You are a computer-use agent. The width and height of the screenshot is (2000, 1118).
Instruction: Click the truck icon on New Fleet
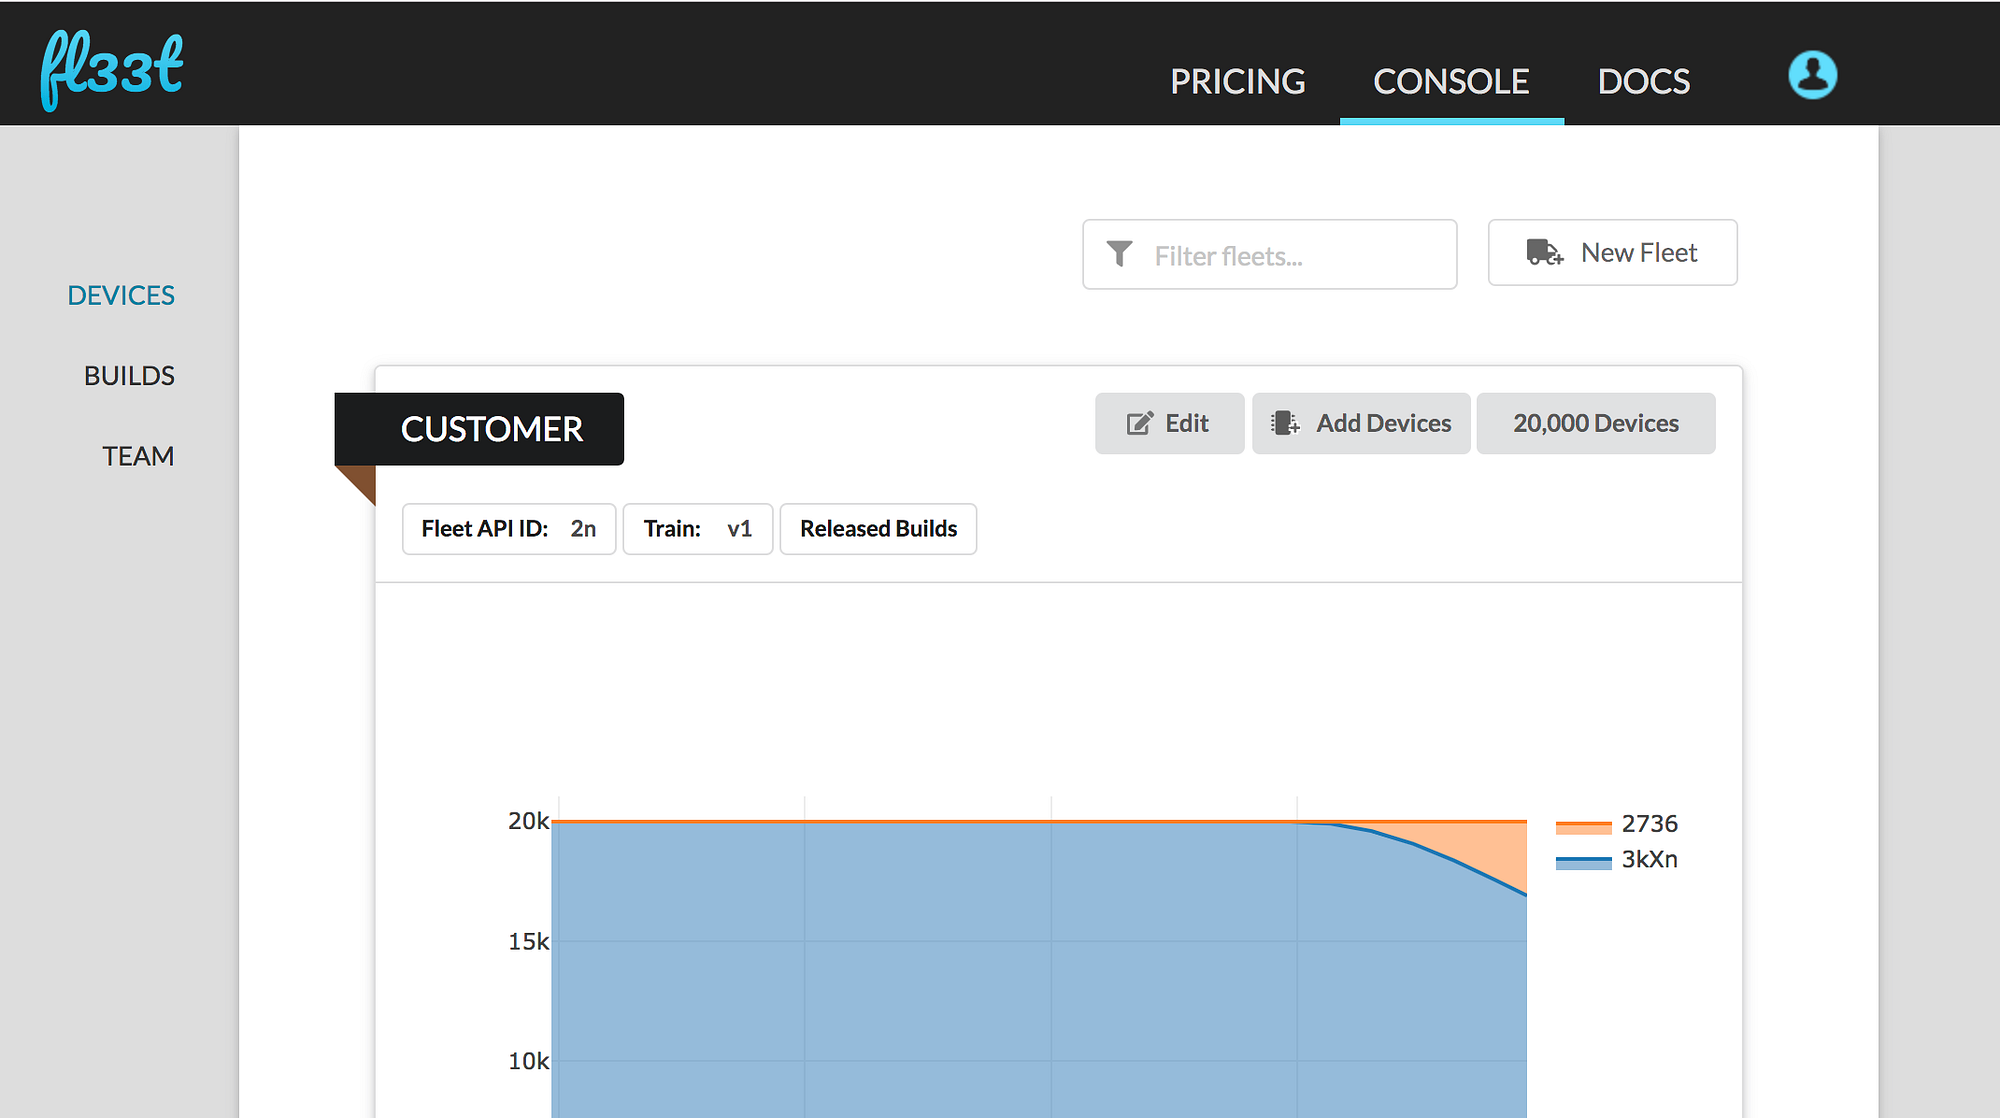coord(1544,253)
